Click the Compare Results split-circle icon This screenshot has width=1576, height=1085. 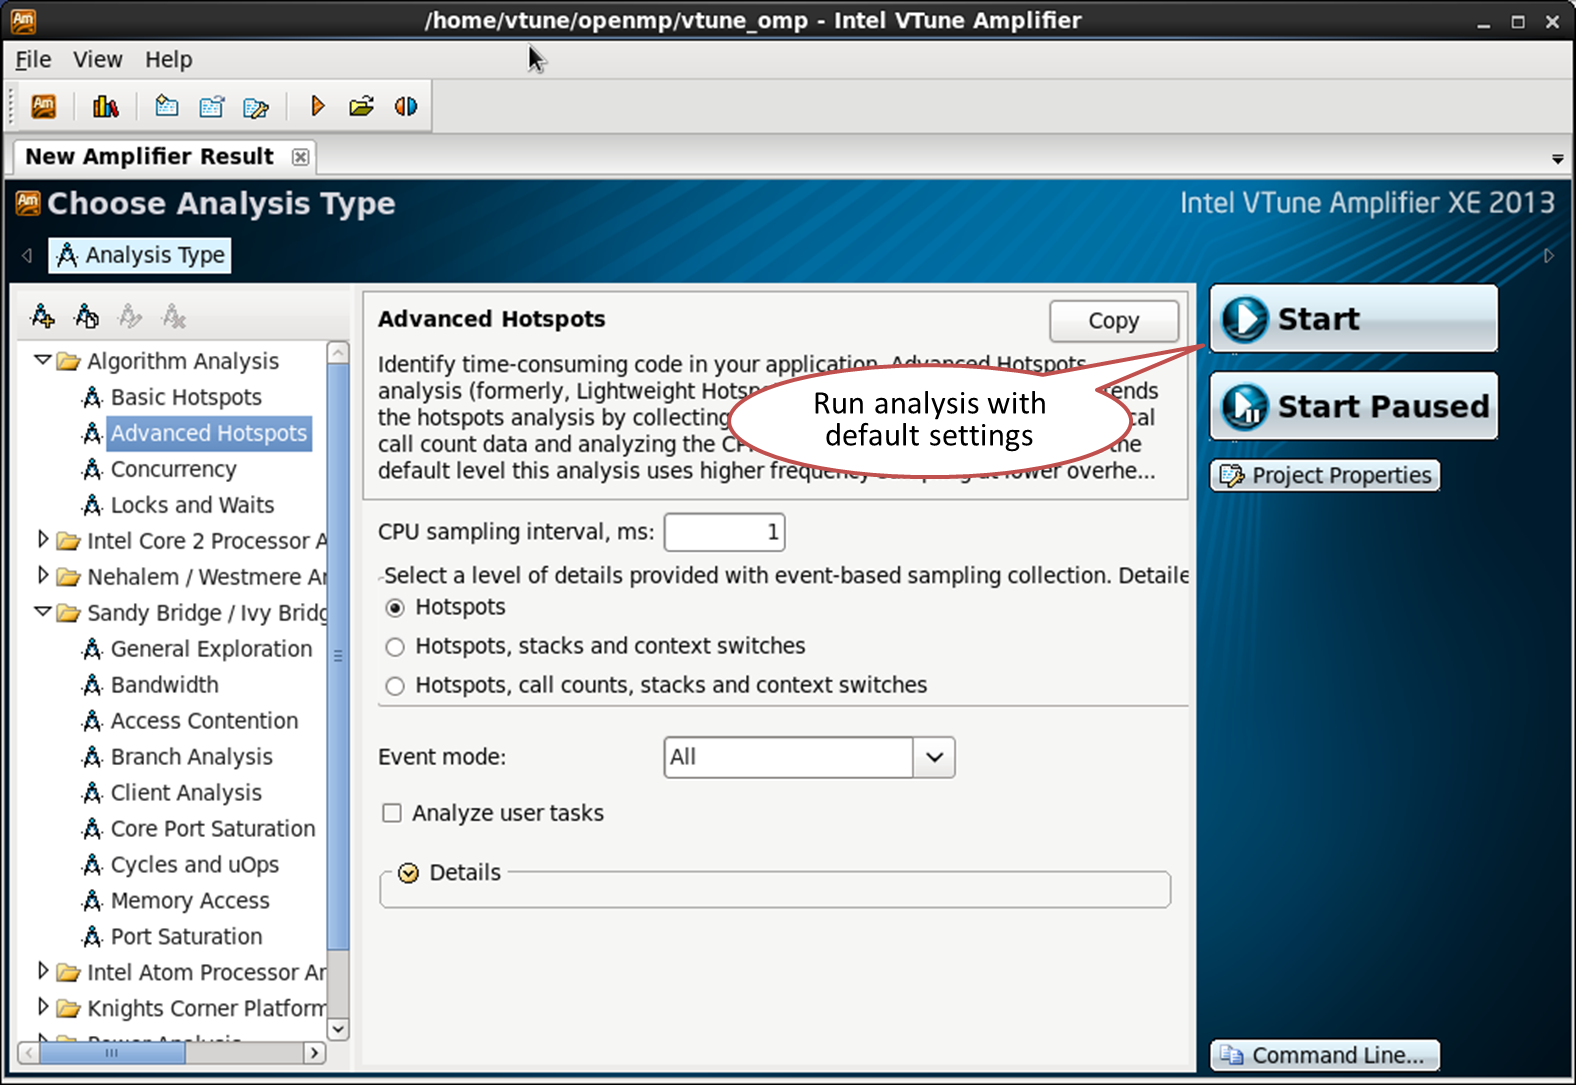406,106
